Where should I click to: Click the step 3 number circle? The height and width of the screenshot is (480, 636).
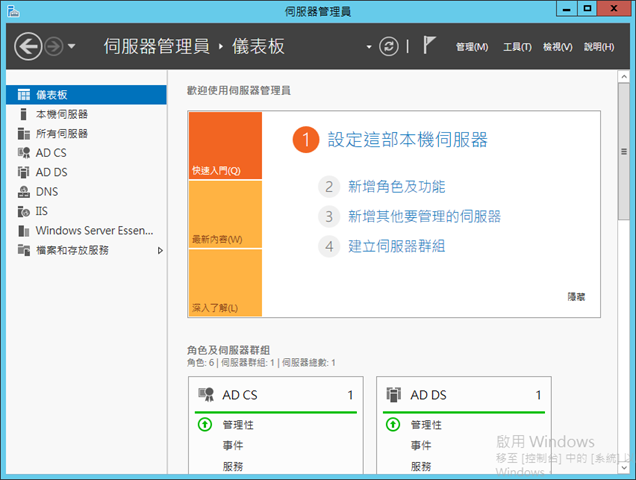point(329,216)
